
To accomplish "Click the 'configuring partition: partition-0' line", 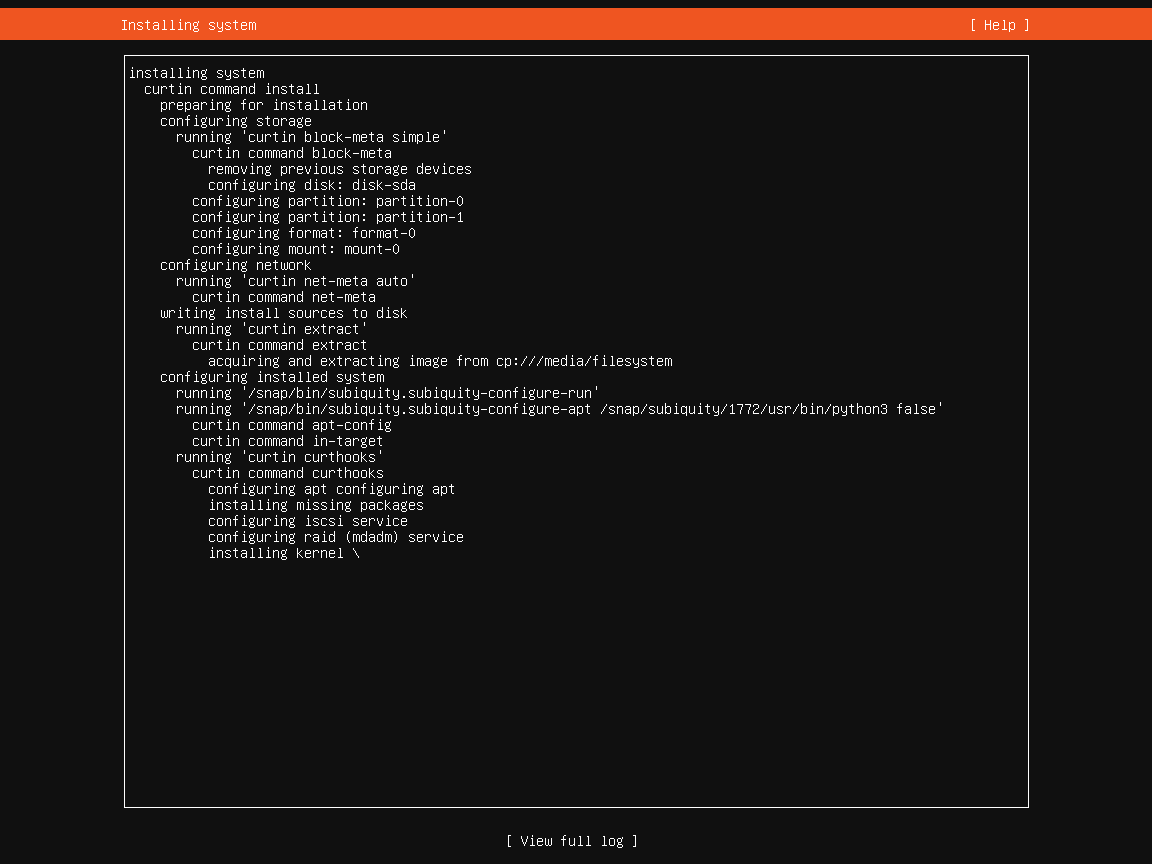I will 327,201.
